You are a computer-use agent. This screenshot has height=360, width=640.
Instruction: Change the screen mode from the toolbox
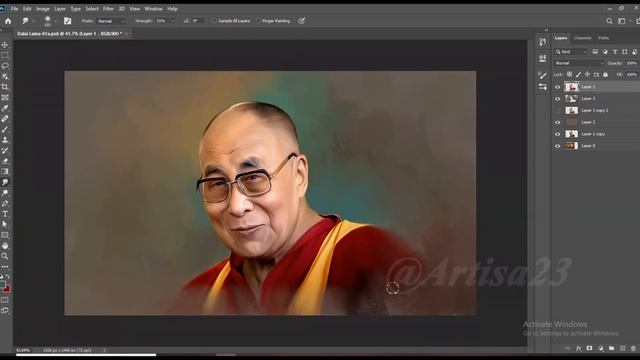(x=5, y=311)
